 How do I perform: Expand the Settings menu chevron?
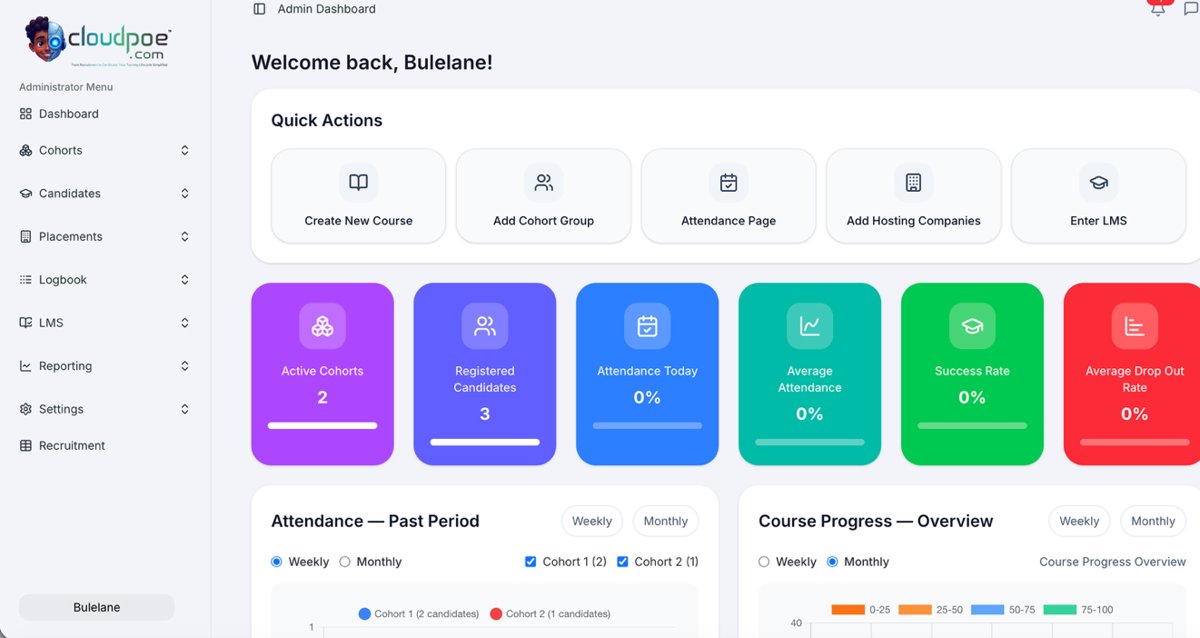(x=185, y=409)
